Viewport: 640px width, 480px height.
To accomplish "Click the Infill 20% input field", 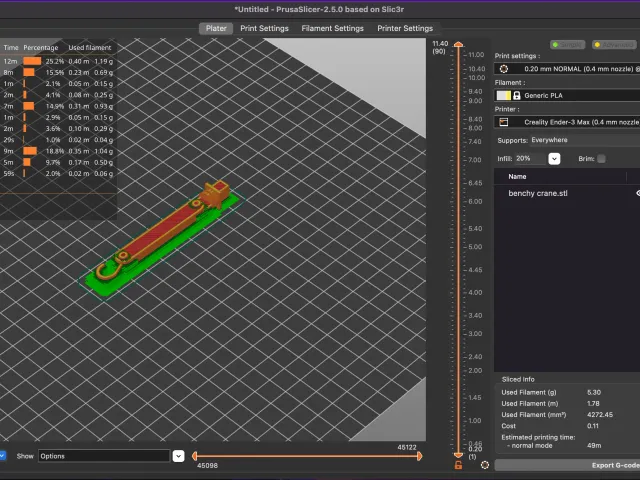I will point(530,159).
